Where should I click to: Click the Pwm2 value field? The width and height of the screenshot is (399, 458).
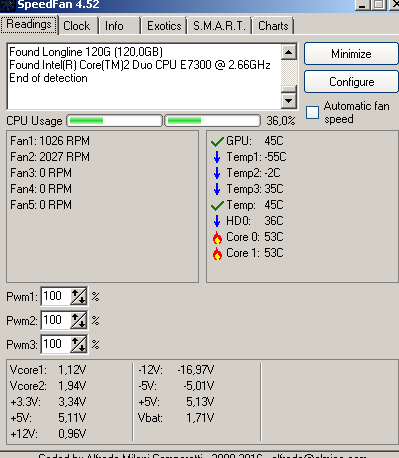click(56, 320)
